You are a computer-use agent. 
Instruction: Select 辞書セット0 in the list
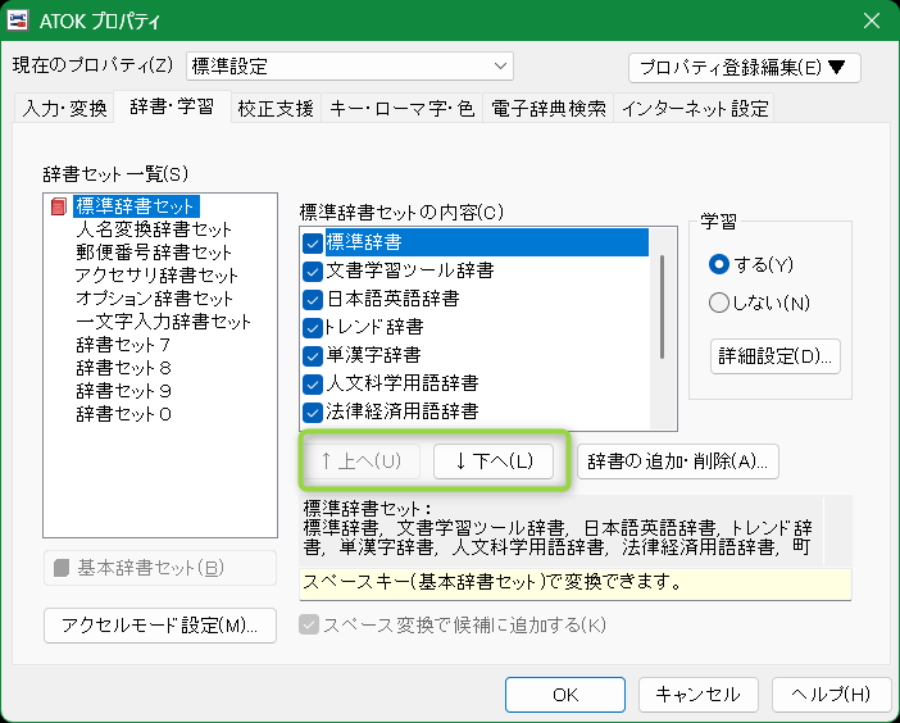click(123, 414)
